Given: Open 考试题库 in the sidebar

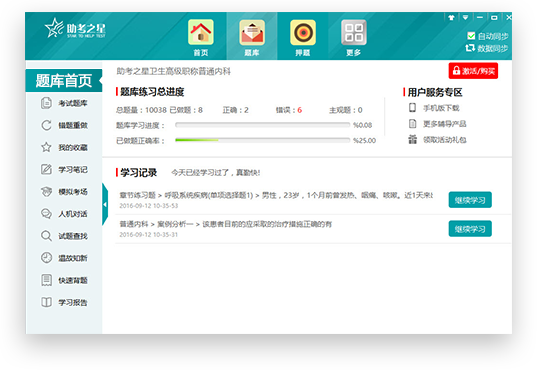Looking at the screenshot, I should pos(64,103).
